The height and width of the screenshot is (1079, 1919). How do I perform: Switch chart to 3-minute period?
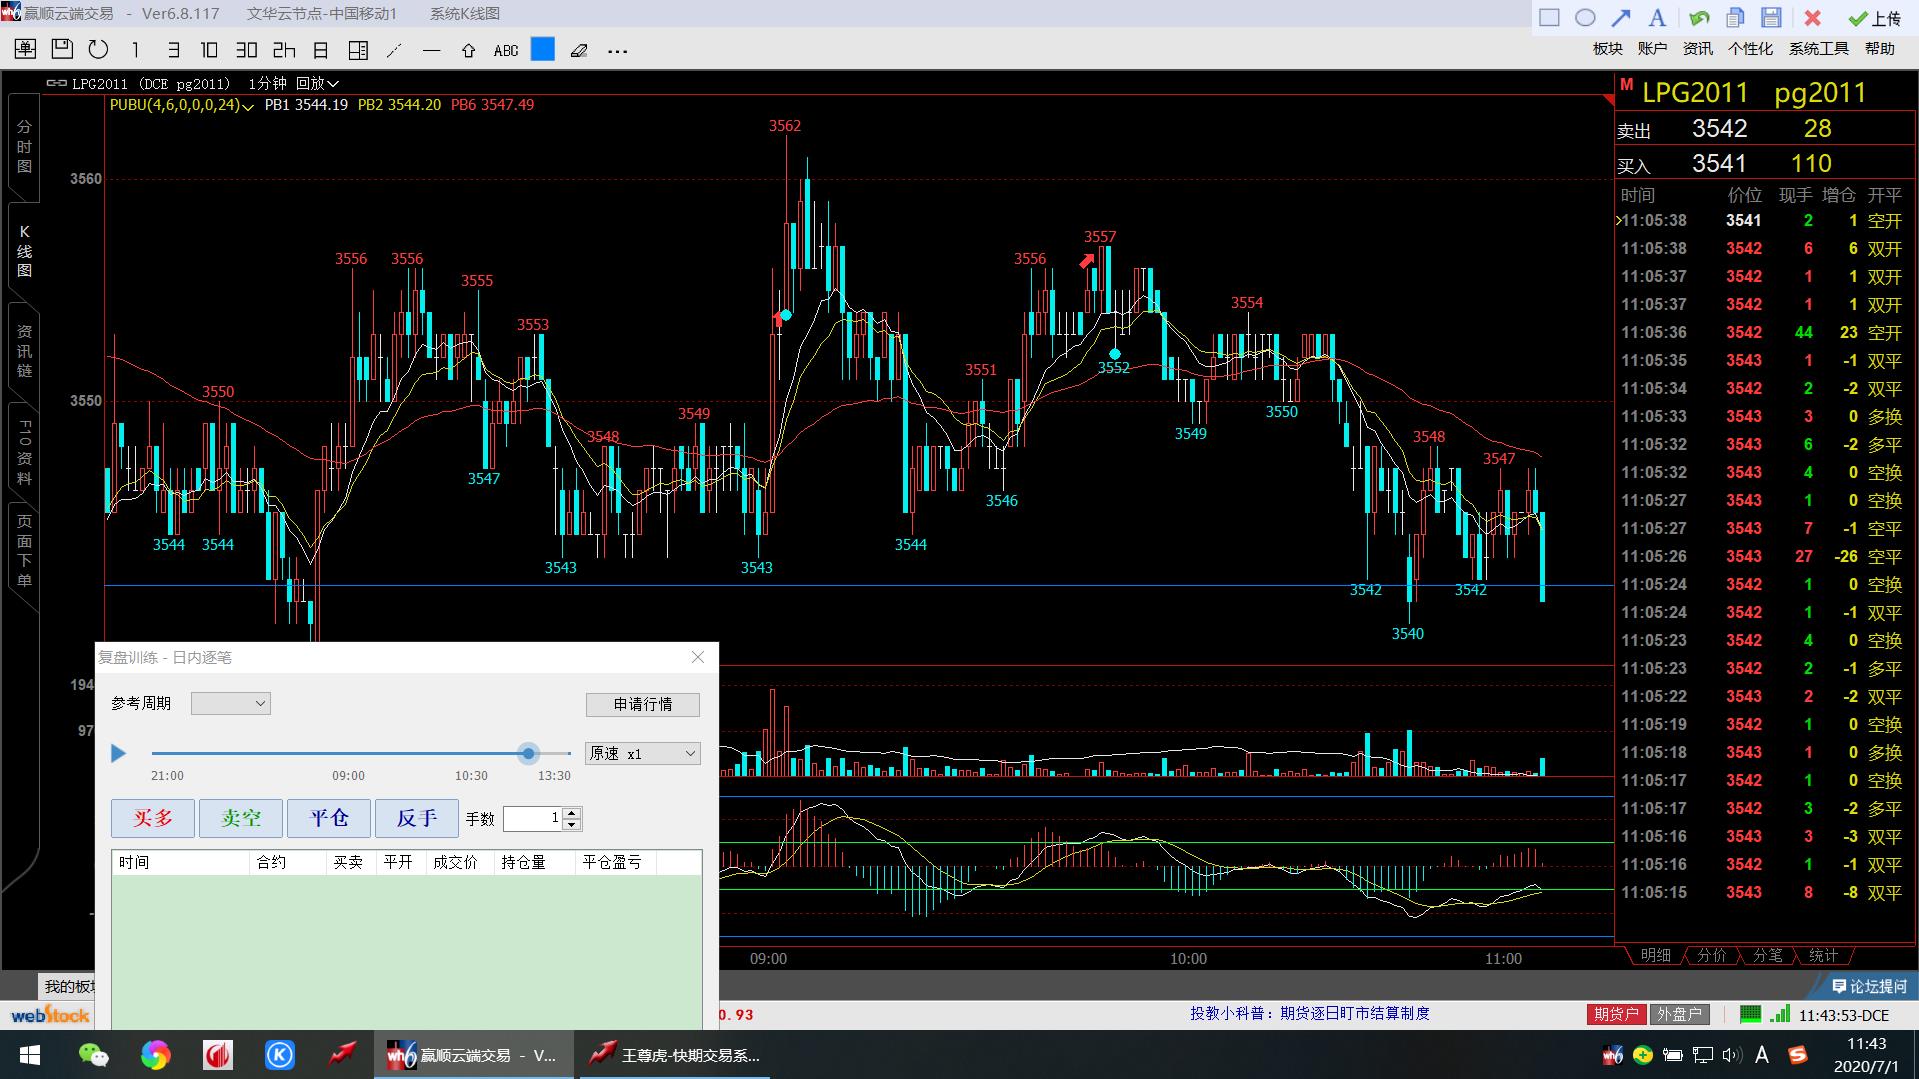172,49
